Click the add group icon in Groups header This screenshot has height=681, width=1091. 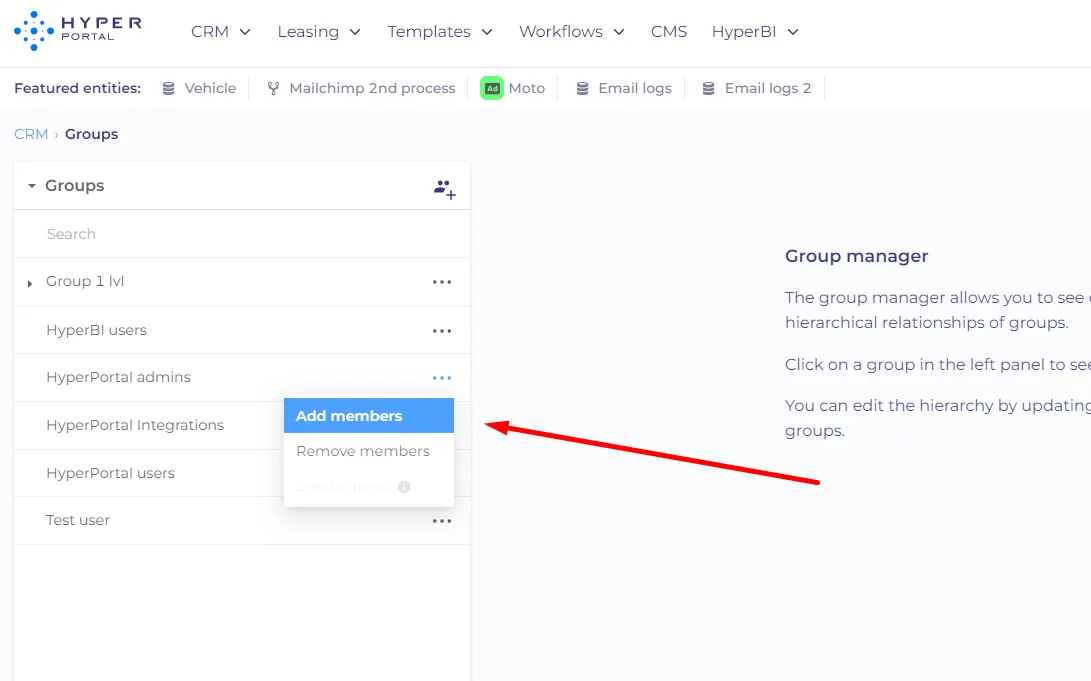coord(445,189)
